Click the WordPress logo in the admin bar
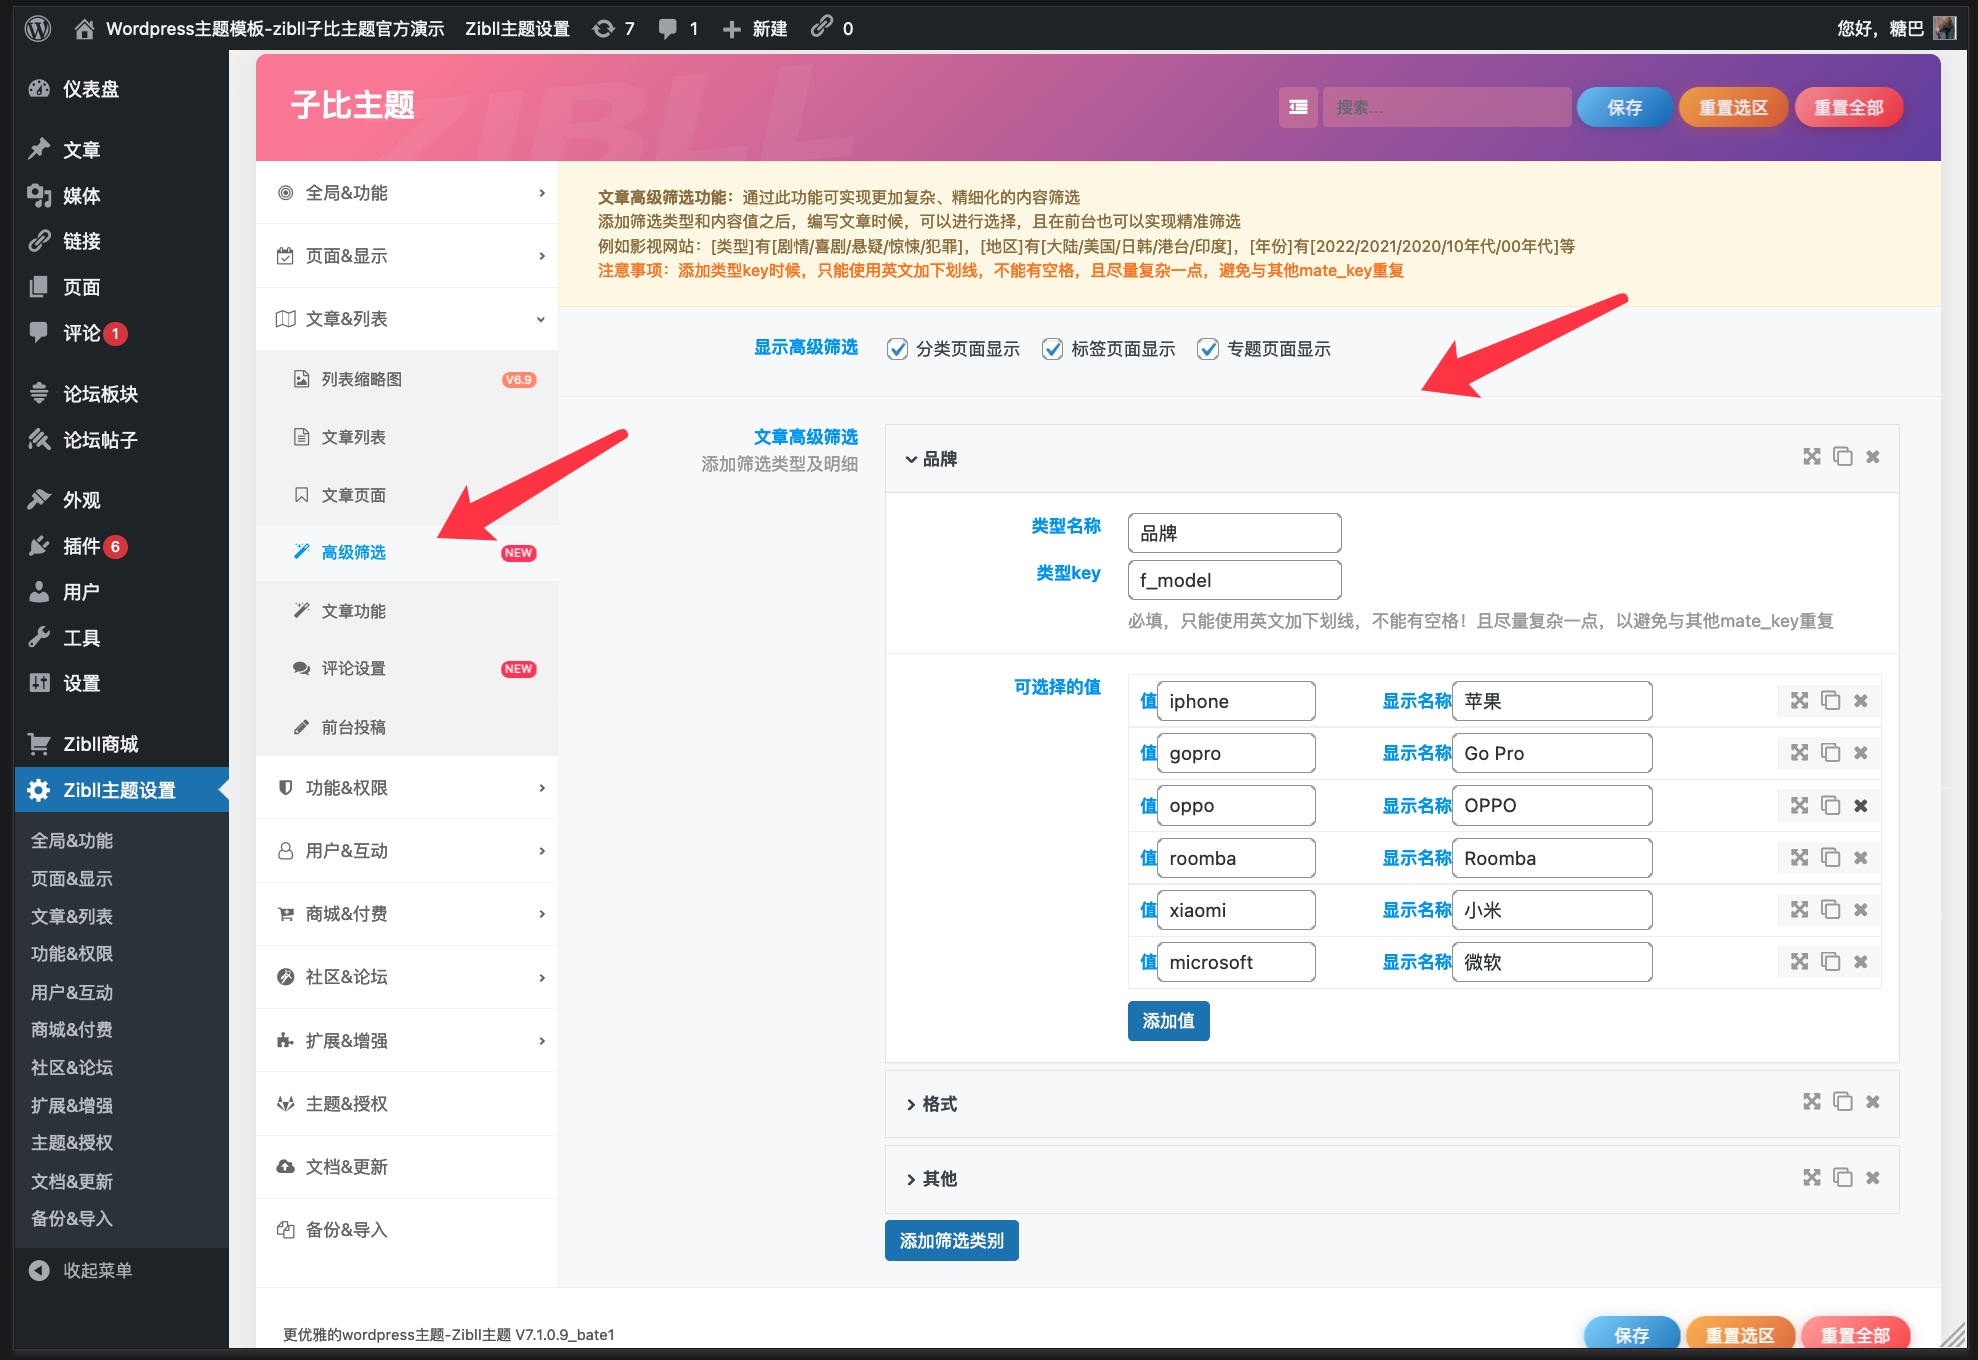The width and height of the screenshot is (1978, 1360). pos(37,28)
